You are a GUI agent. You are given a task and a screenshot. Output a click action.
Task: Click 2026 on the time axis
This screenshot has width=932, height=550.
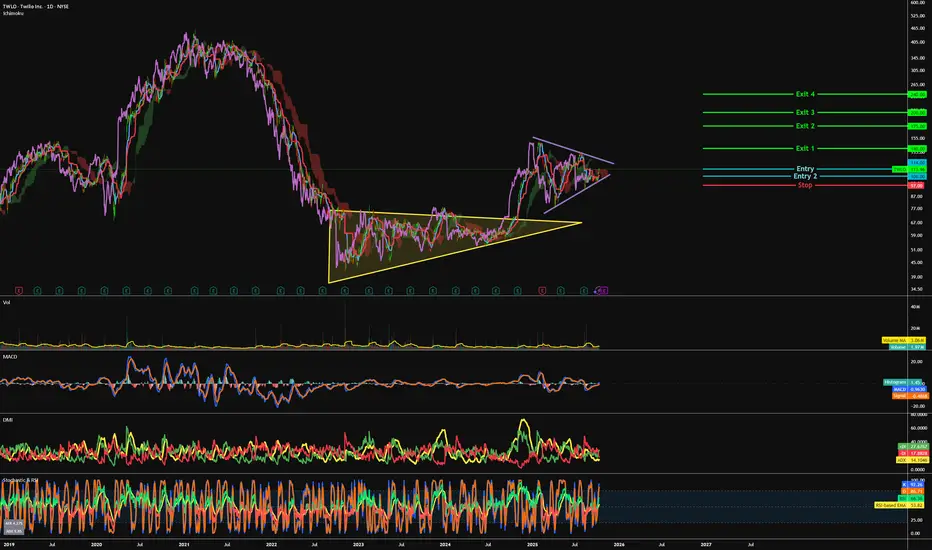(619, 545)
